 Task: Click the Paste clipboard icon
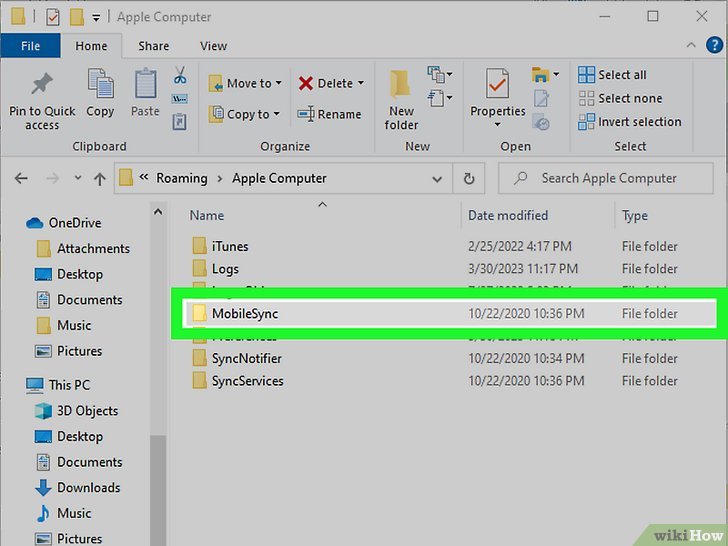click(145, 84)
